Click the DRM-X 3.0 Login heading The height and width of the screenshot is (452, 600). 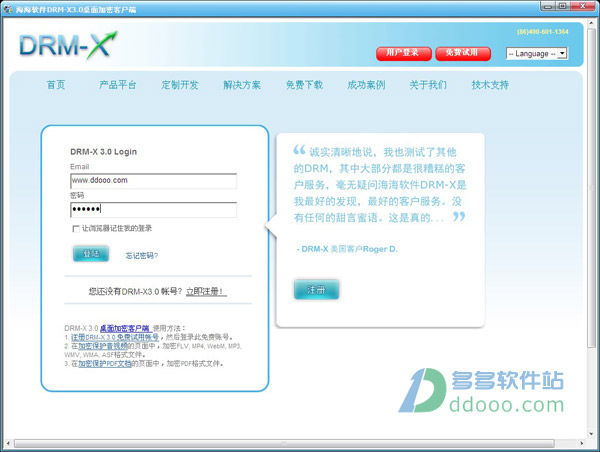(x=103, y=152)
